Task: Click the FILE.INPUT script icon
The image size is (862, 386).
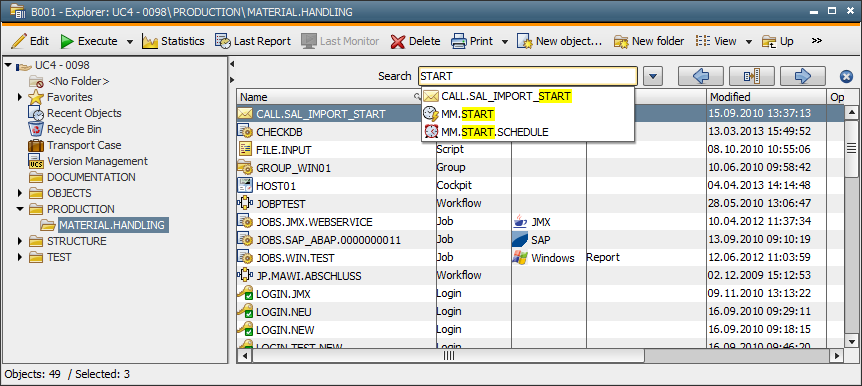Action: [244, 149]
